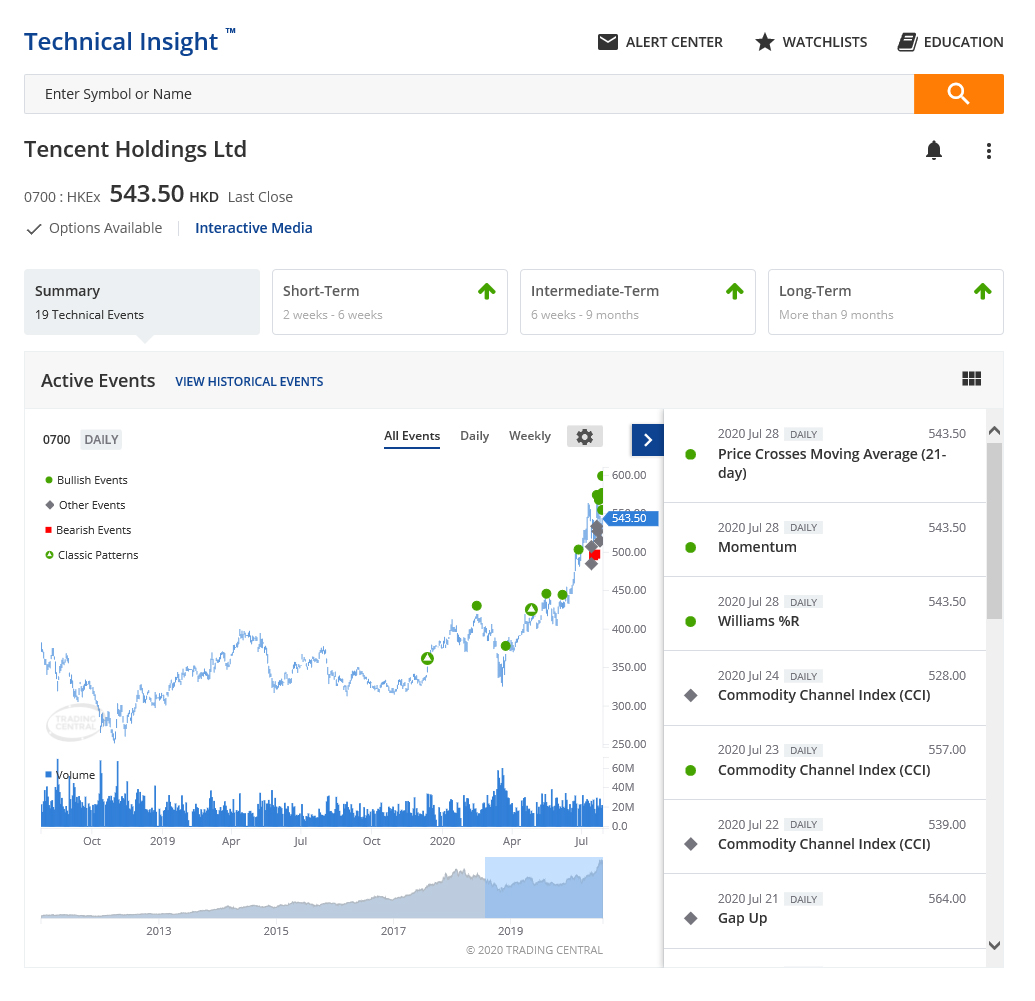Click the green bullish marker near 600.00
This screenshot has height=1001, width=1035.
(600, 476)
